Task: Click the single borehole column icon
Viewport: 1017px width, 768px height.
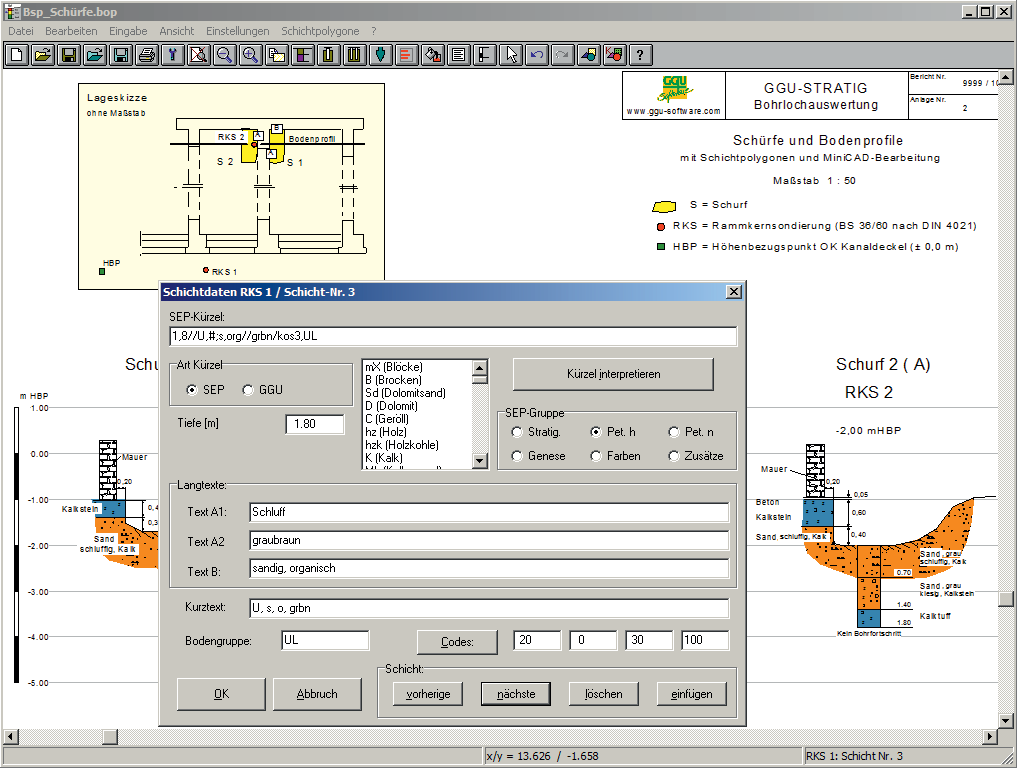Action: 328,55
